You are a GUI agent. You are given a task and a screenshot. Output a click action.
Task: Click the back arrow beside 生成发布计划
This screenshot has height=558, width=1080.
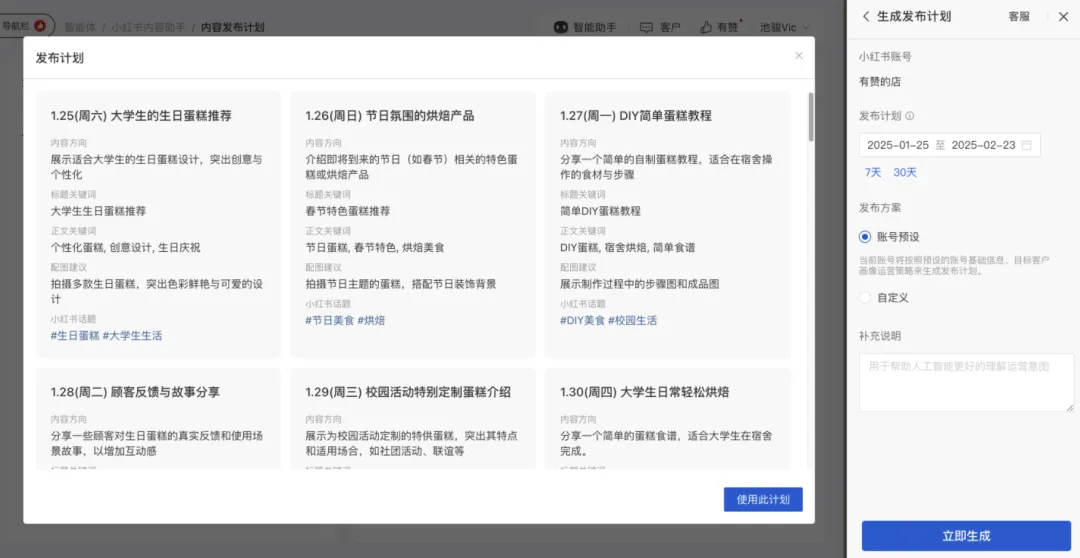[866, 17]
